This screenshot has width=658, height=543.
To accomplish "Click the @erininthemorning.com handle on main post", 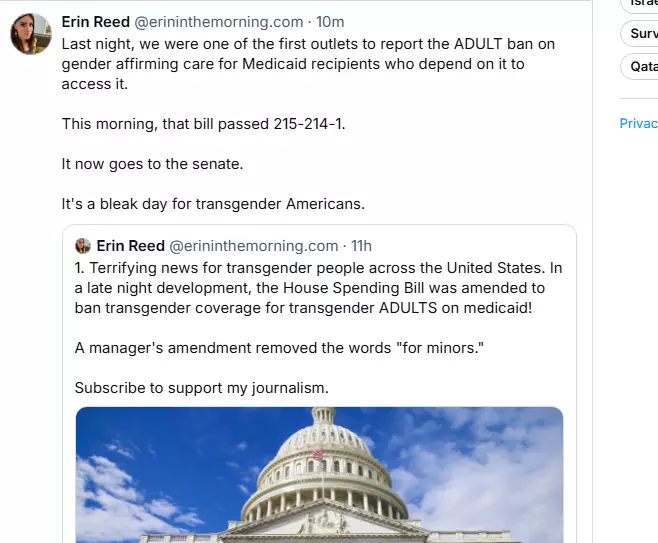I will coord(218,22).
